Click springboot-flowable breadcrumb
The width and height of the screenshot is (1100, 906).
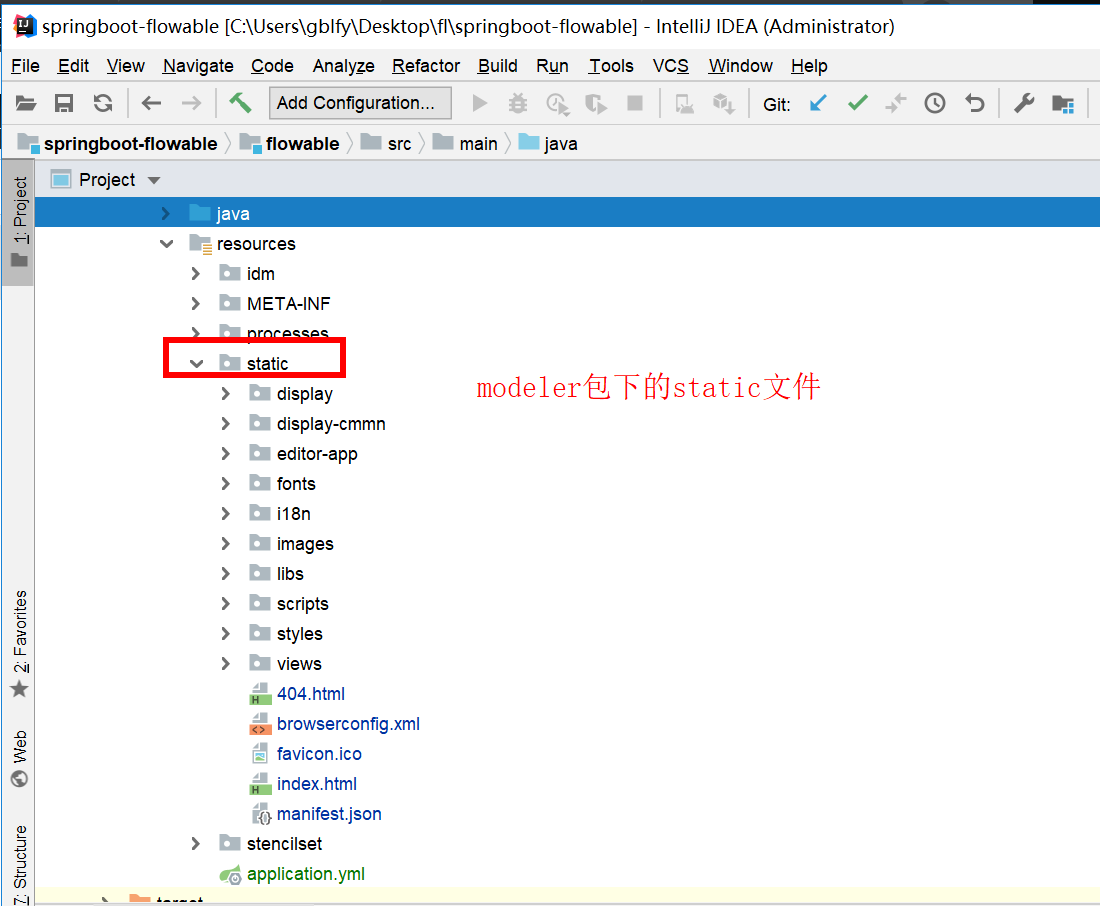[x=130, y=144]
